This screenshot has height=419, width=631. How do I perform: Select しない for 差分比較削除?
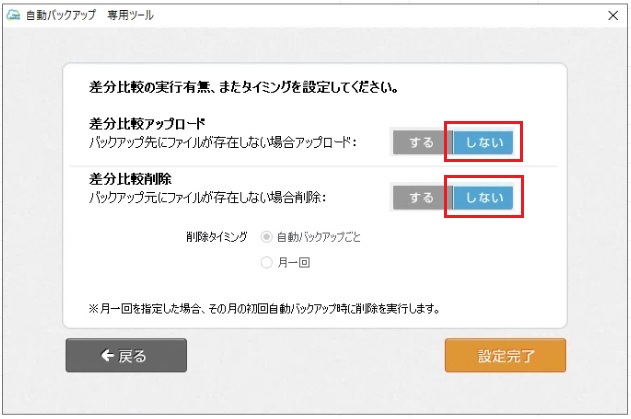click(483, 198)
